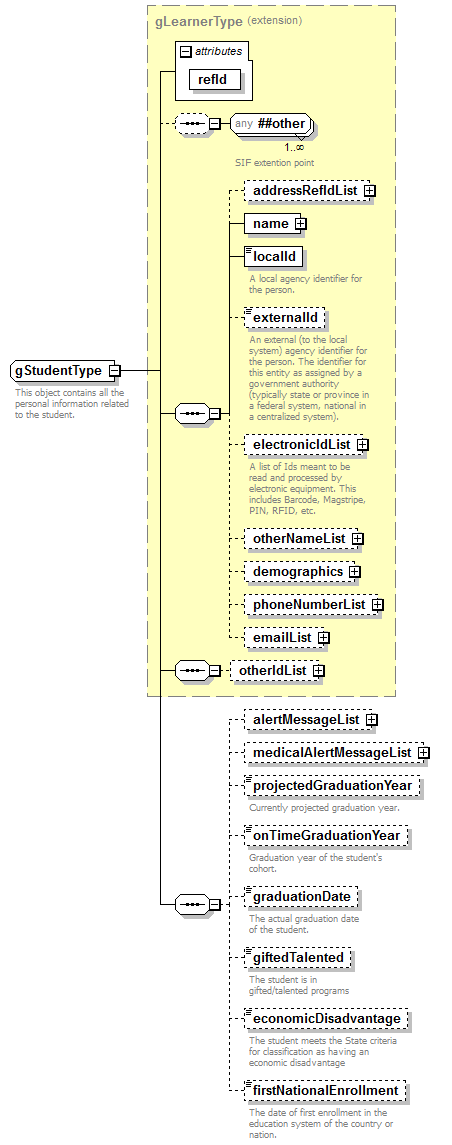Viewport: 452px width, 1145px height.
Task: Click 'The student is in gifted/talented programs' annotation
Action: [x=299, y=984]
